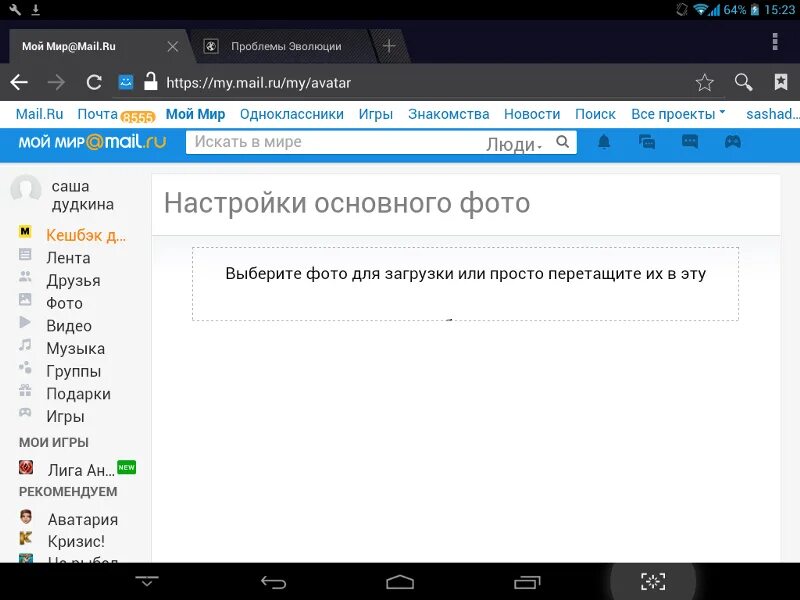Click the browser forward arrow
The width and height of the screenshot is (800, 600).
[x=56, y=82]
